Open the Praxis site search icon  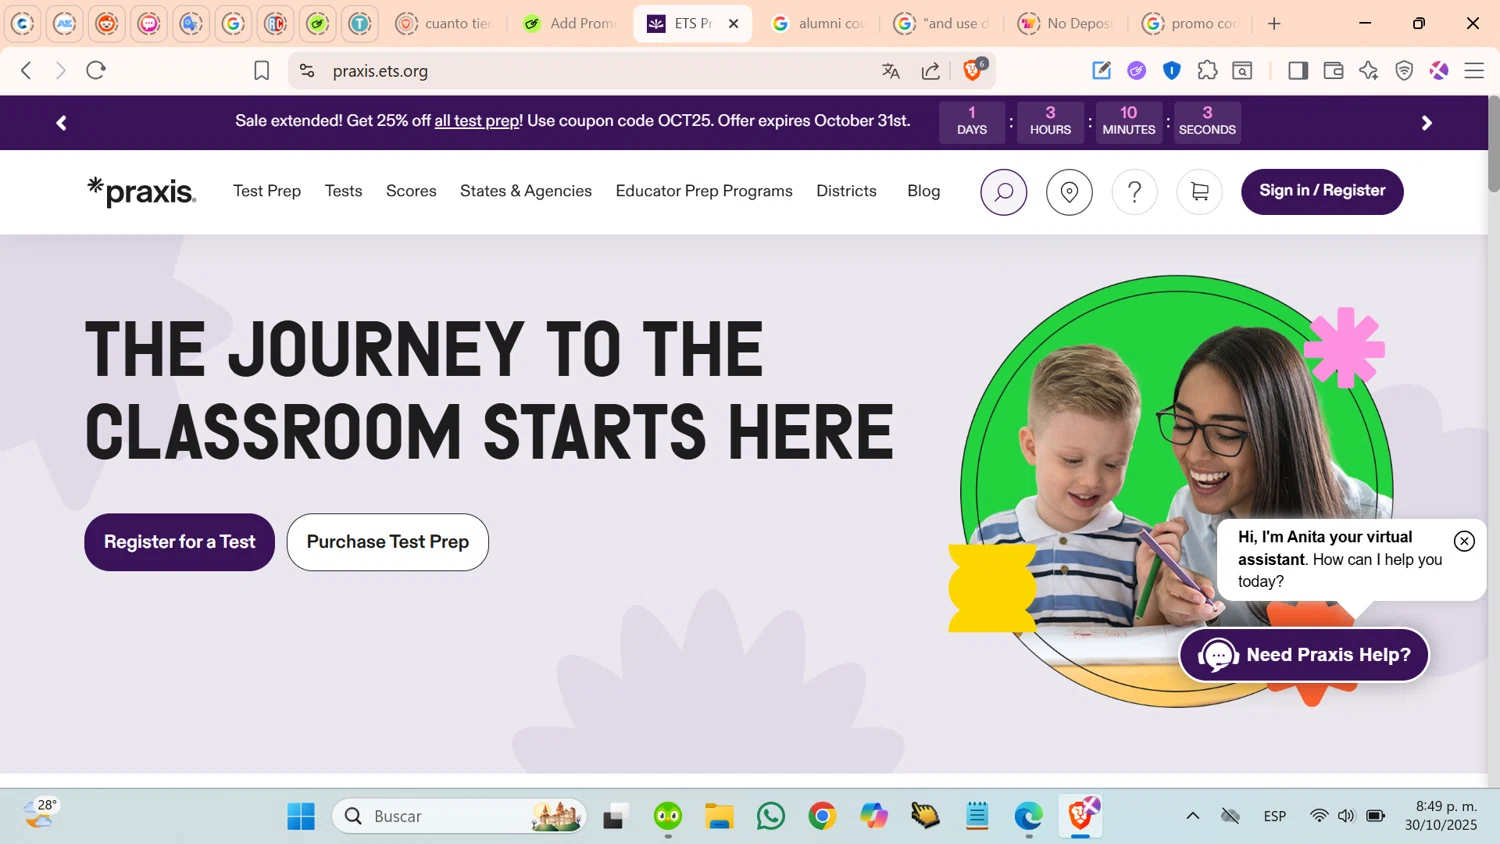[1004, 192]
